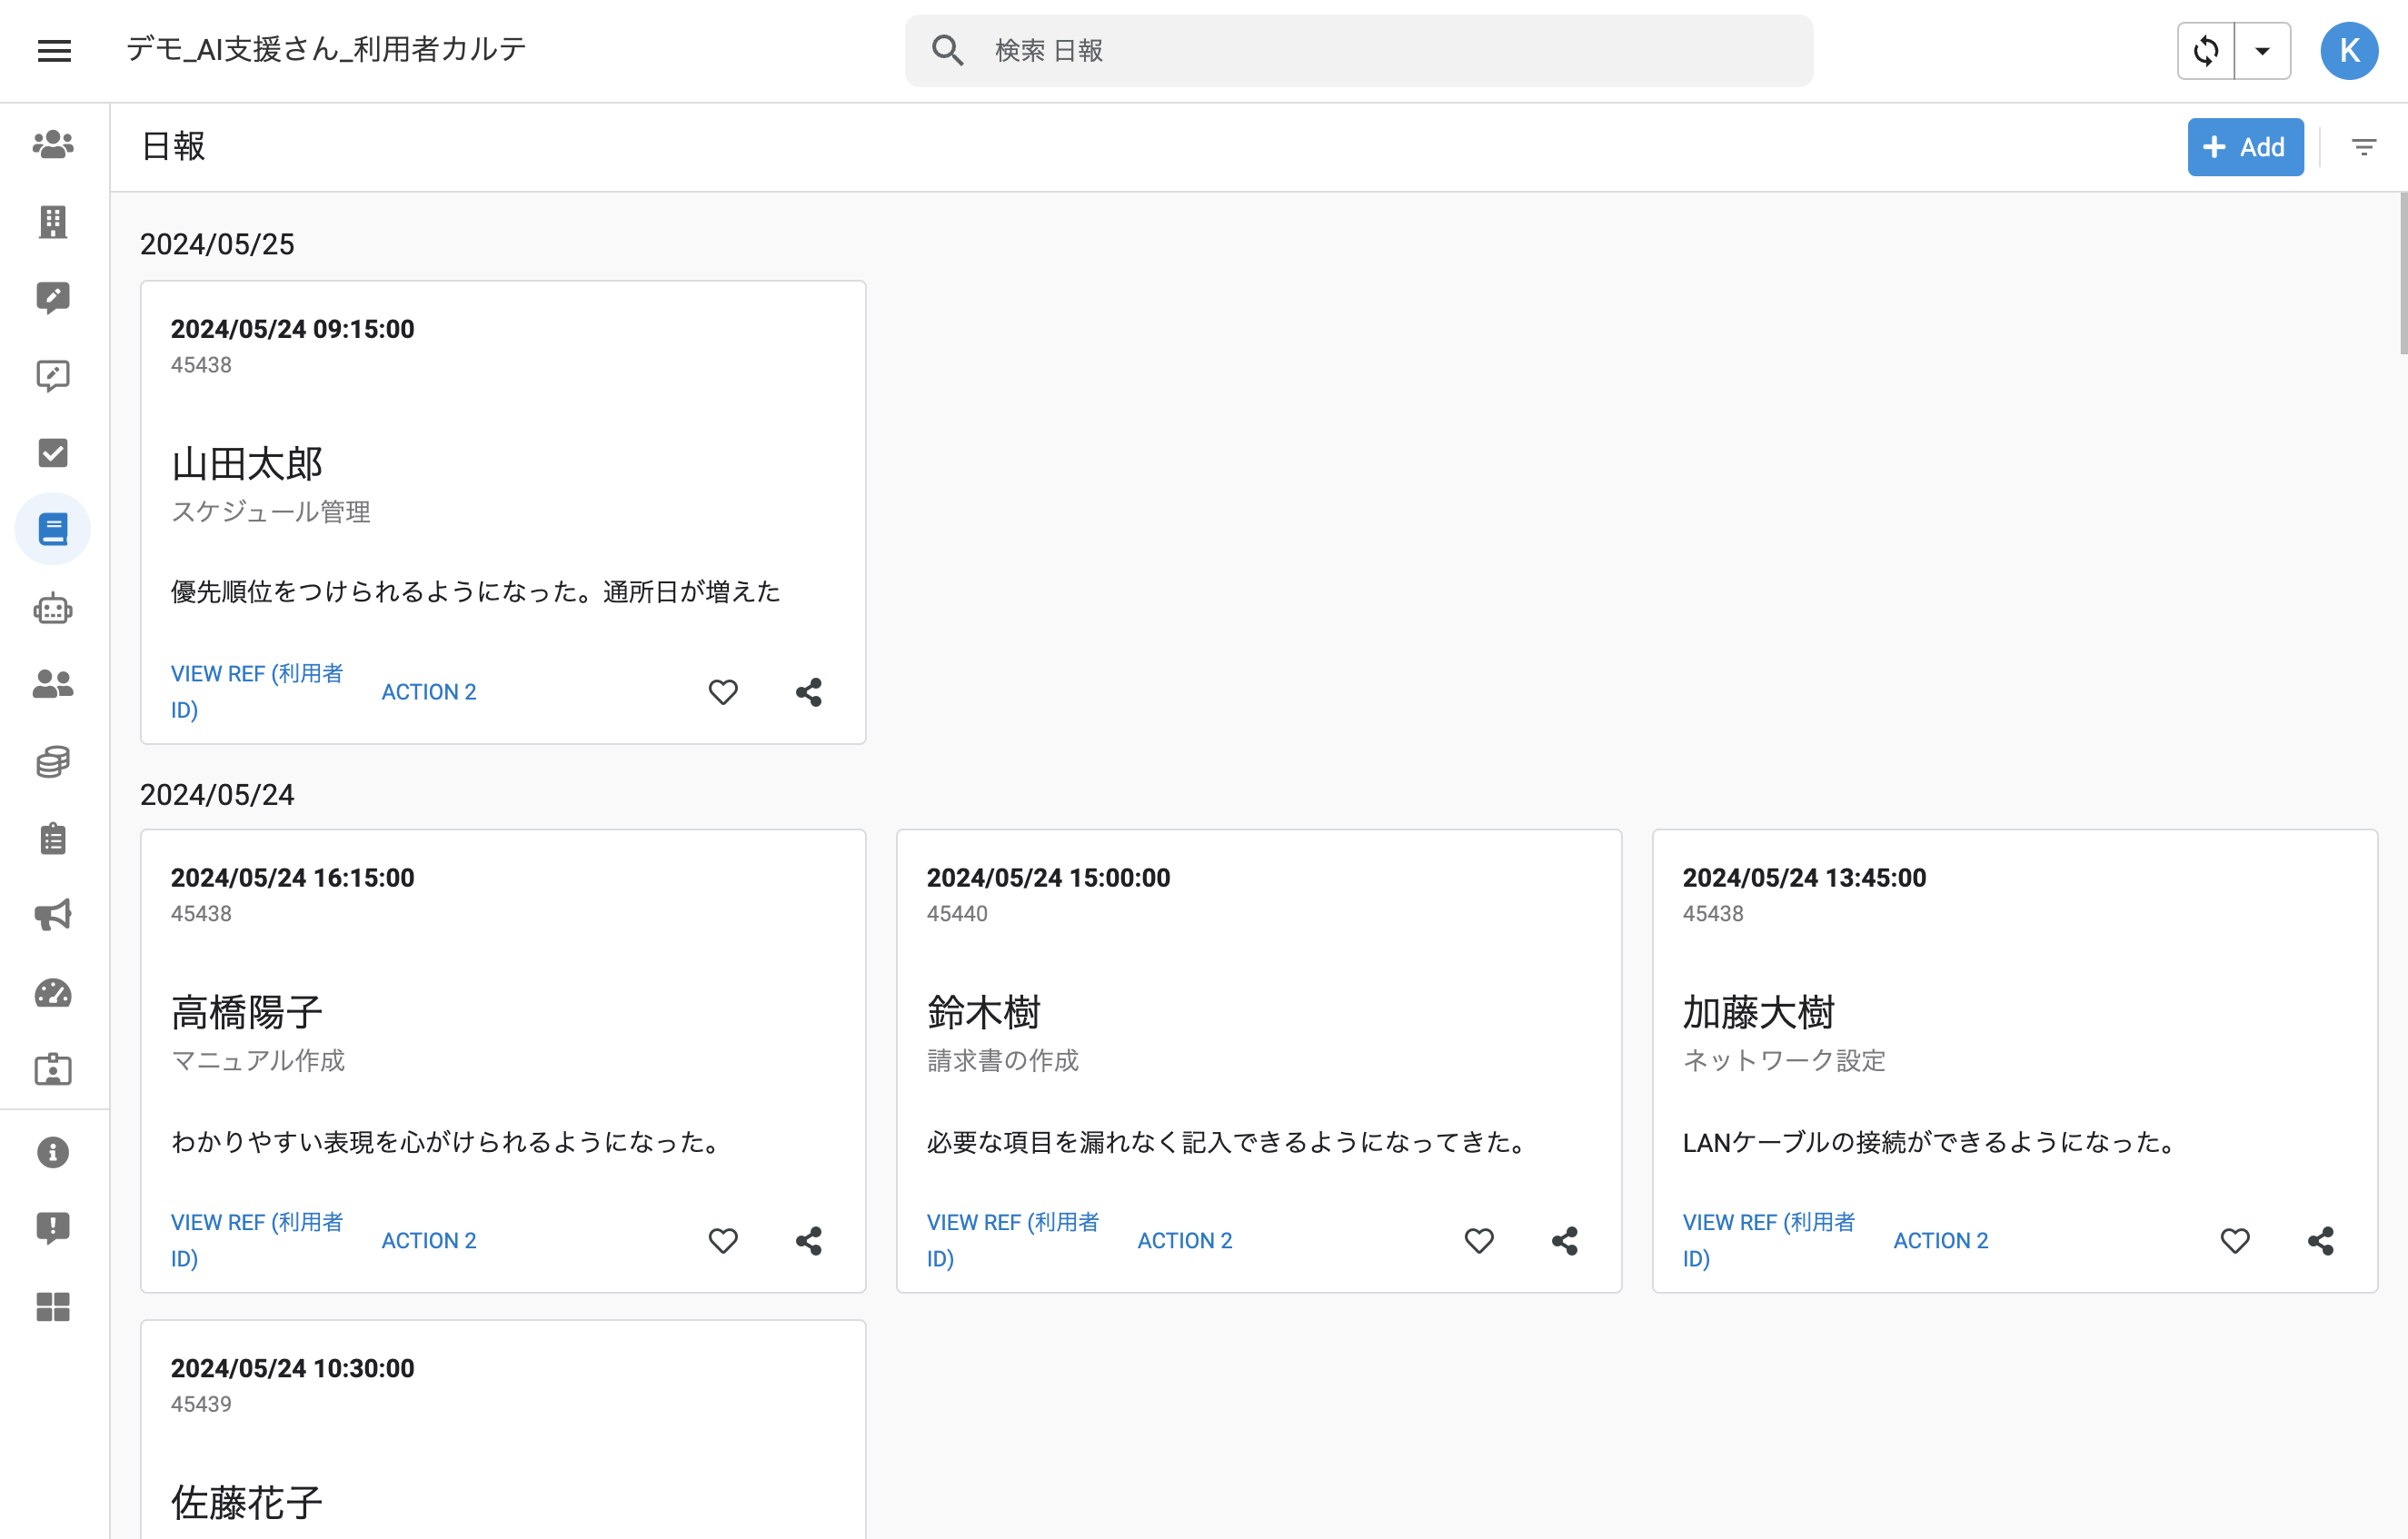Click the sync refresh icon

2206,51
